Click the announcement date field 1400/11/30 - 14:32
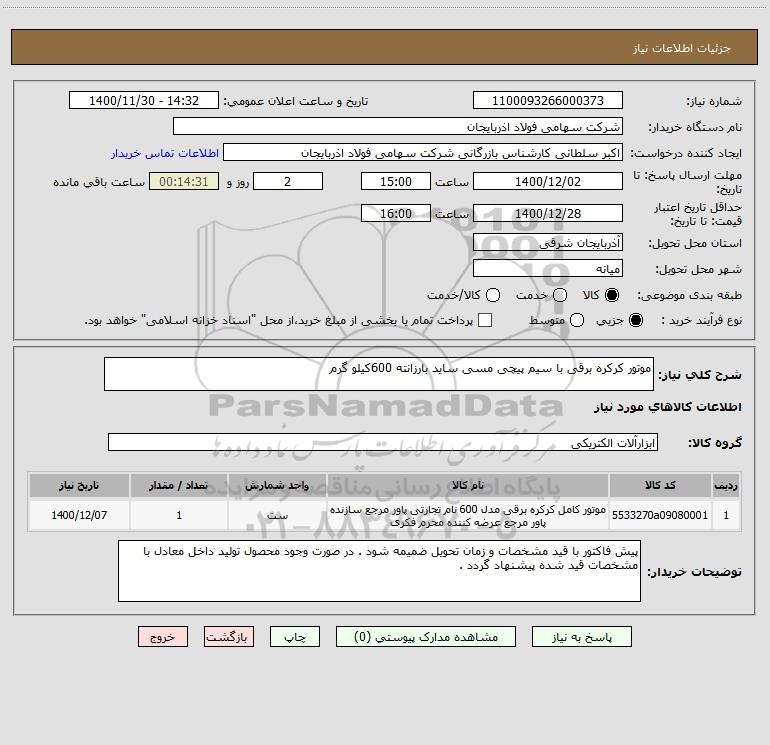The width and height of the screenshot is (770, 745). 144,101
